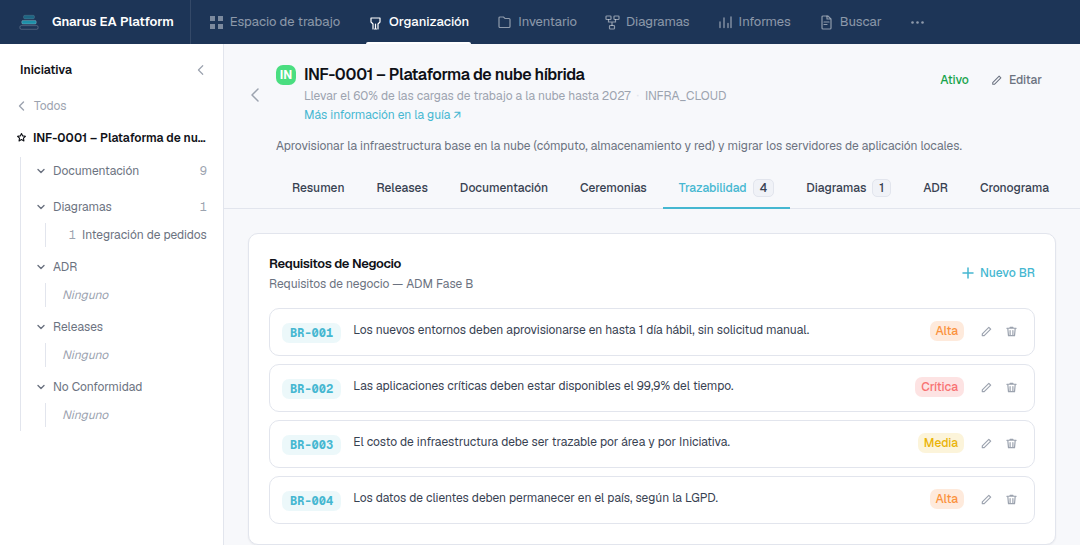Edit requirement BR-003 with pencil icon

coord(986,443)
